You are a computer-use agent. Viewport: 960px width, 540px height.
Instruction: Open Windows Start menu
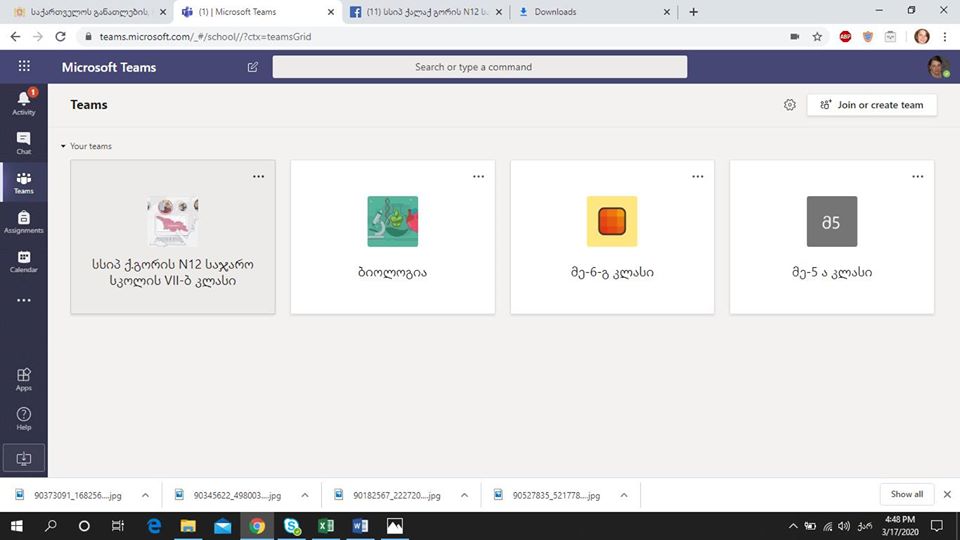click(x=17, y=526)
